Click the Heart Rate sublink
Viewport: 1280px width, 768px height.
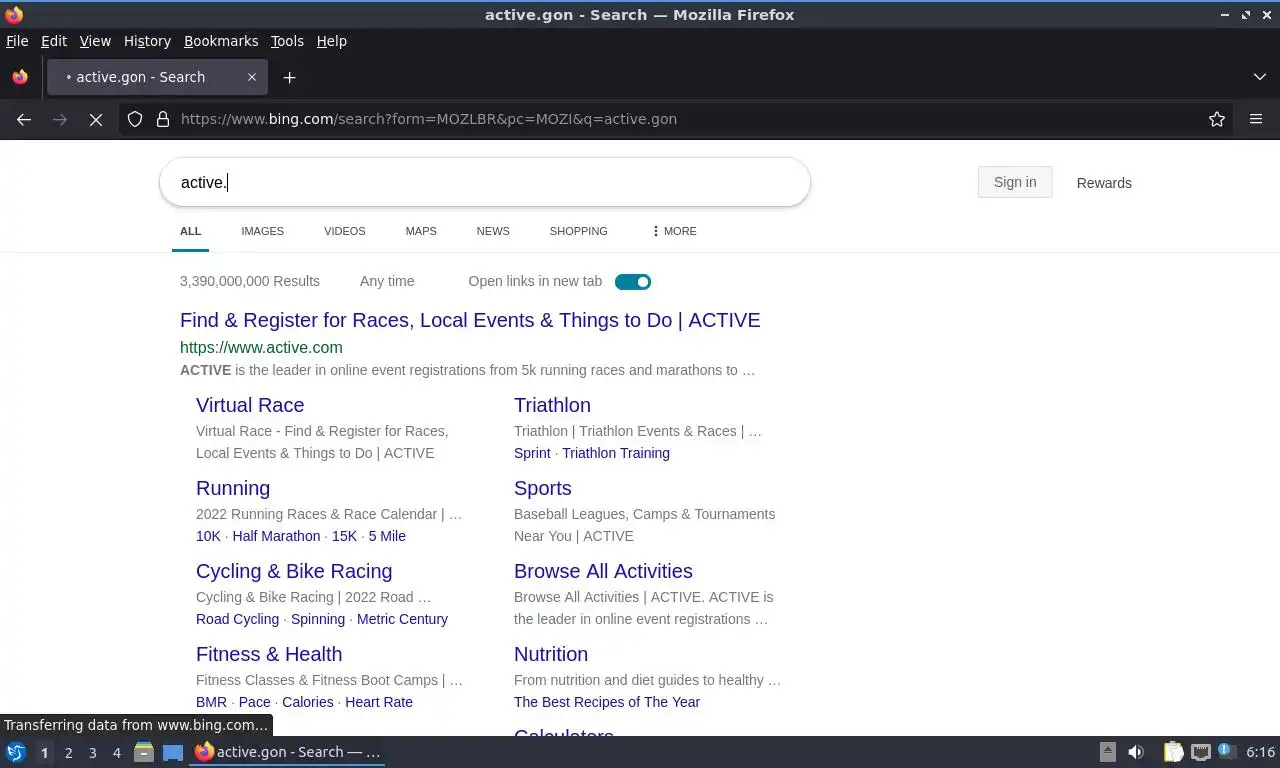point(379,702)
